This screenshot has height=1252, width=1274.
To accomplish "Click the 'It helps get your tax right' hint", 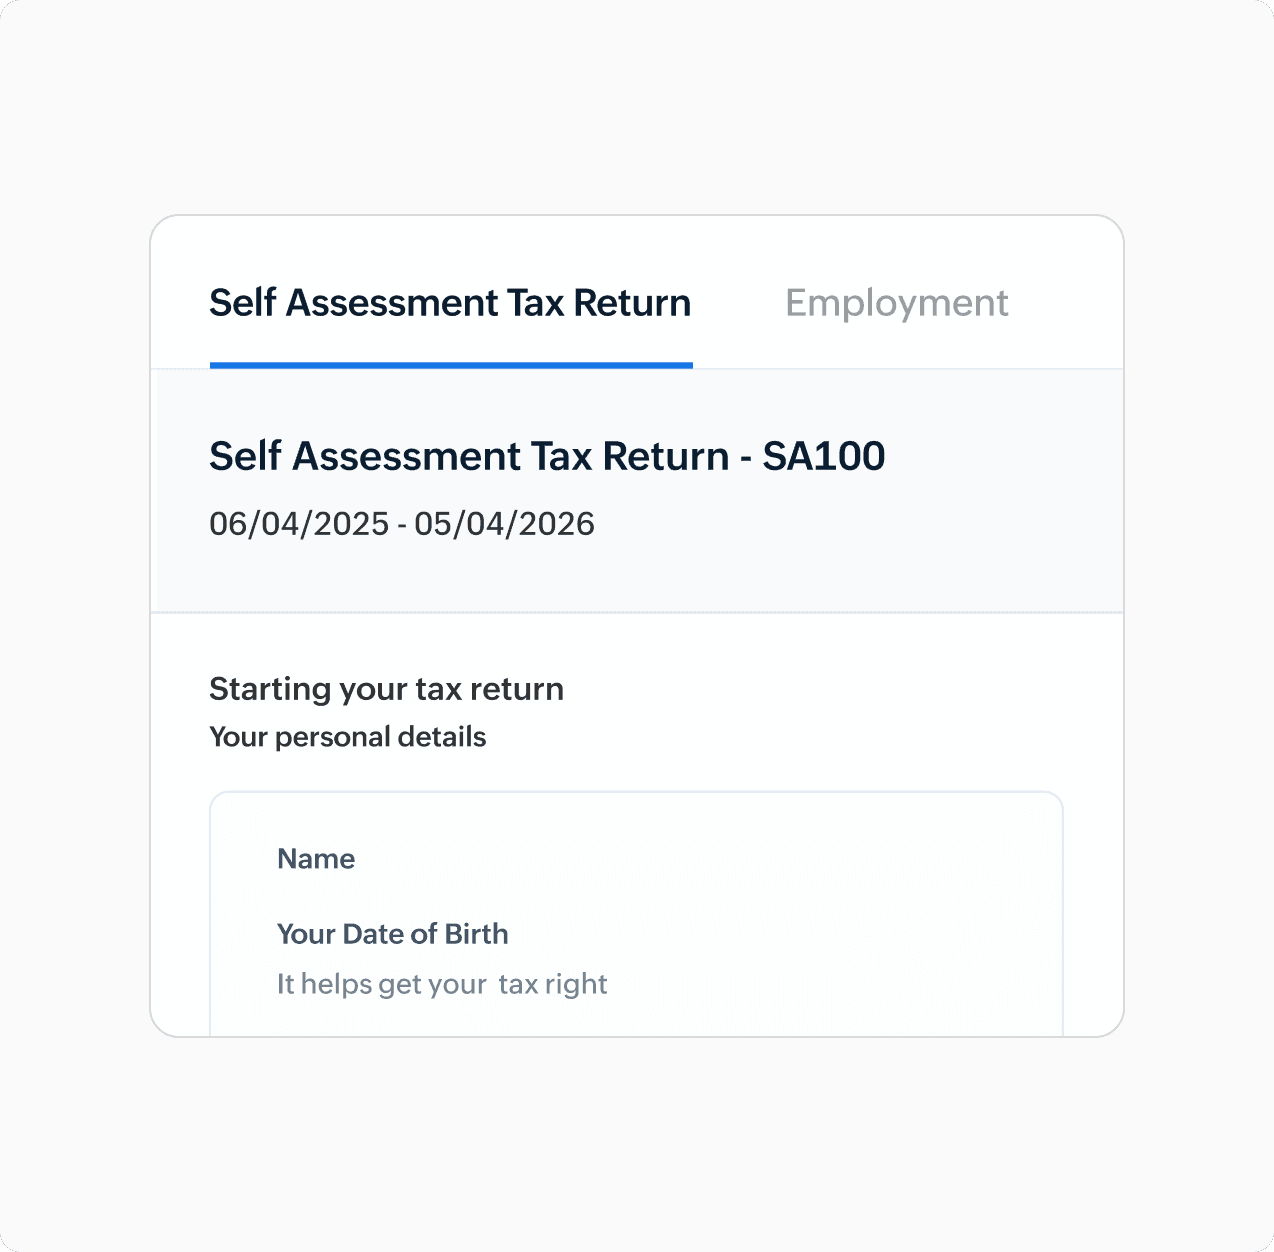I will [442, 984].
